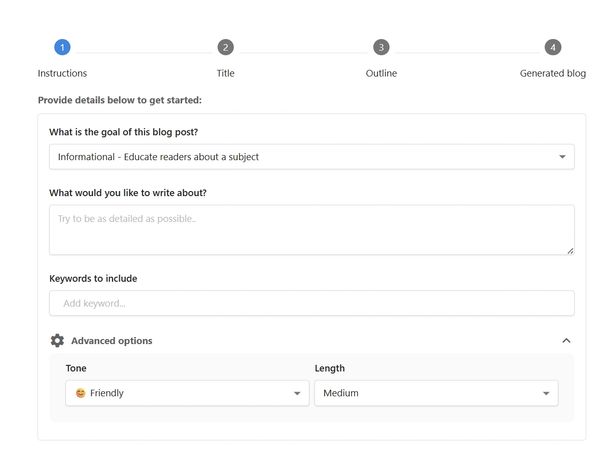Click step 1 circle for Instructions
The height and width of the screenshot is (449, 600).
[x=62, y=47]
